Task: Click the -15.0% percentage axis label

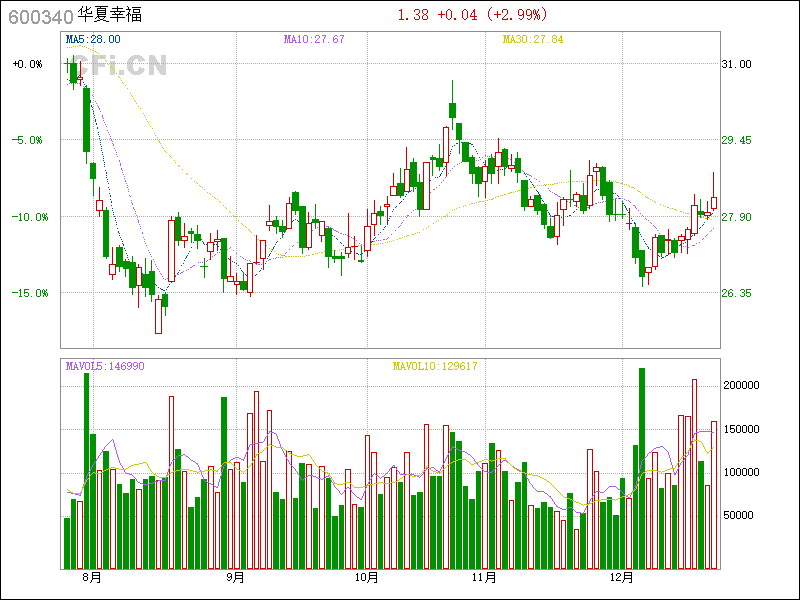Action: pos(30,293)
